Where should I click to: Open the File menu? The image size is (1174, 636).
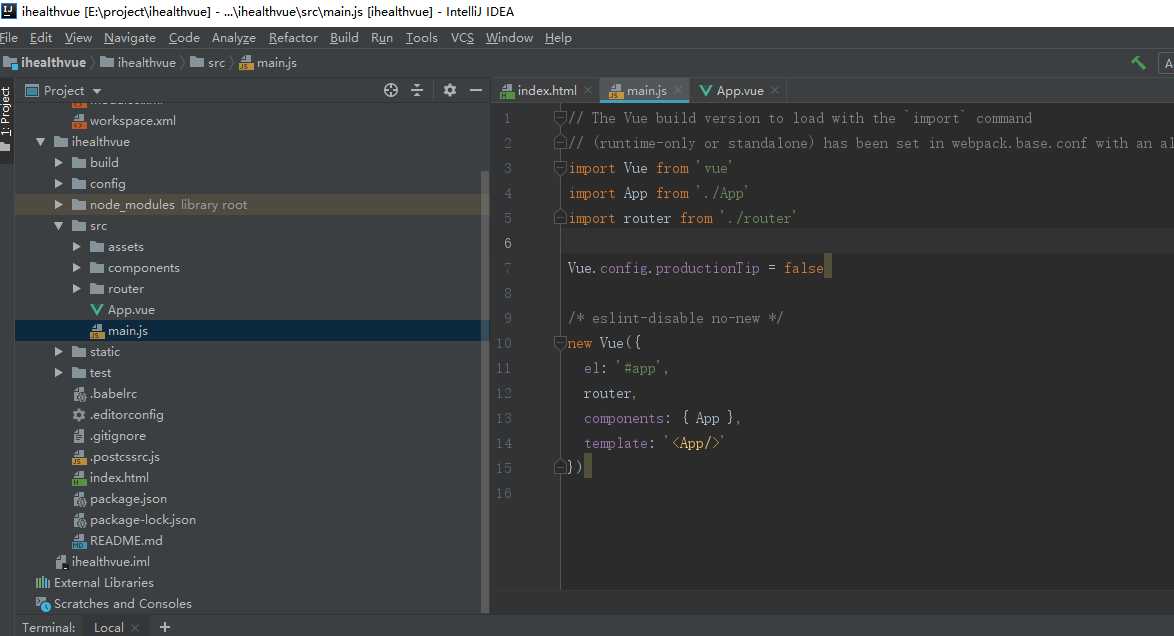tap(9, 37)
